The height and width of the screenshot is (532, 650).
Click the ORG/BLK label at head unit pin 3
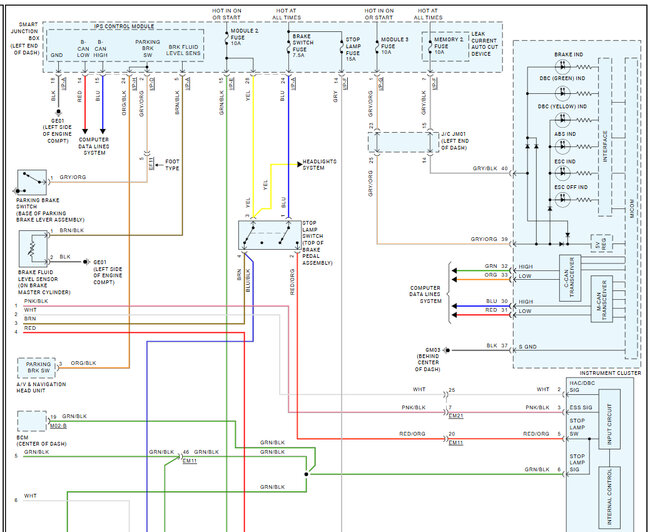(83, 363)
